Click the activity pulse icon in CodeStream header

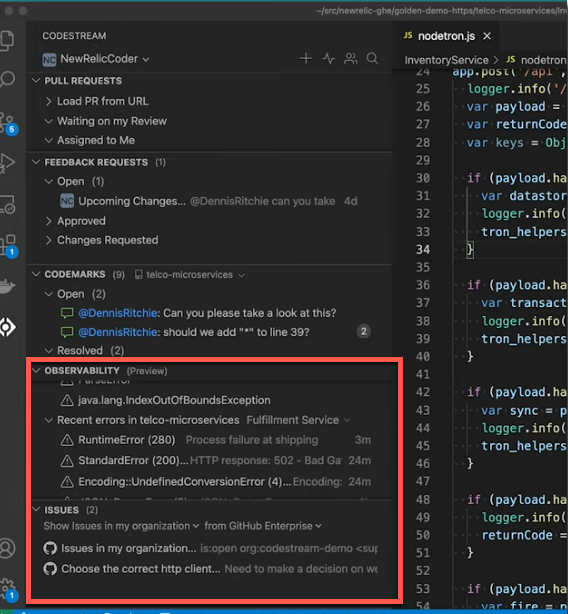[328, 59]
